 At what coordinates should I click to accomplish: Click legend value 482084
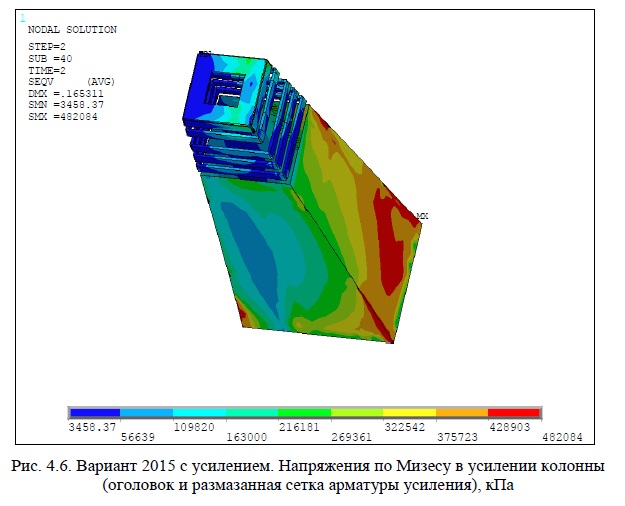[x=562, y=437]
